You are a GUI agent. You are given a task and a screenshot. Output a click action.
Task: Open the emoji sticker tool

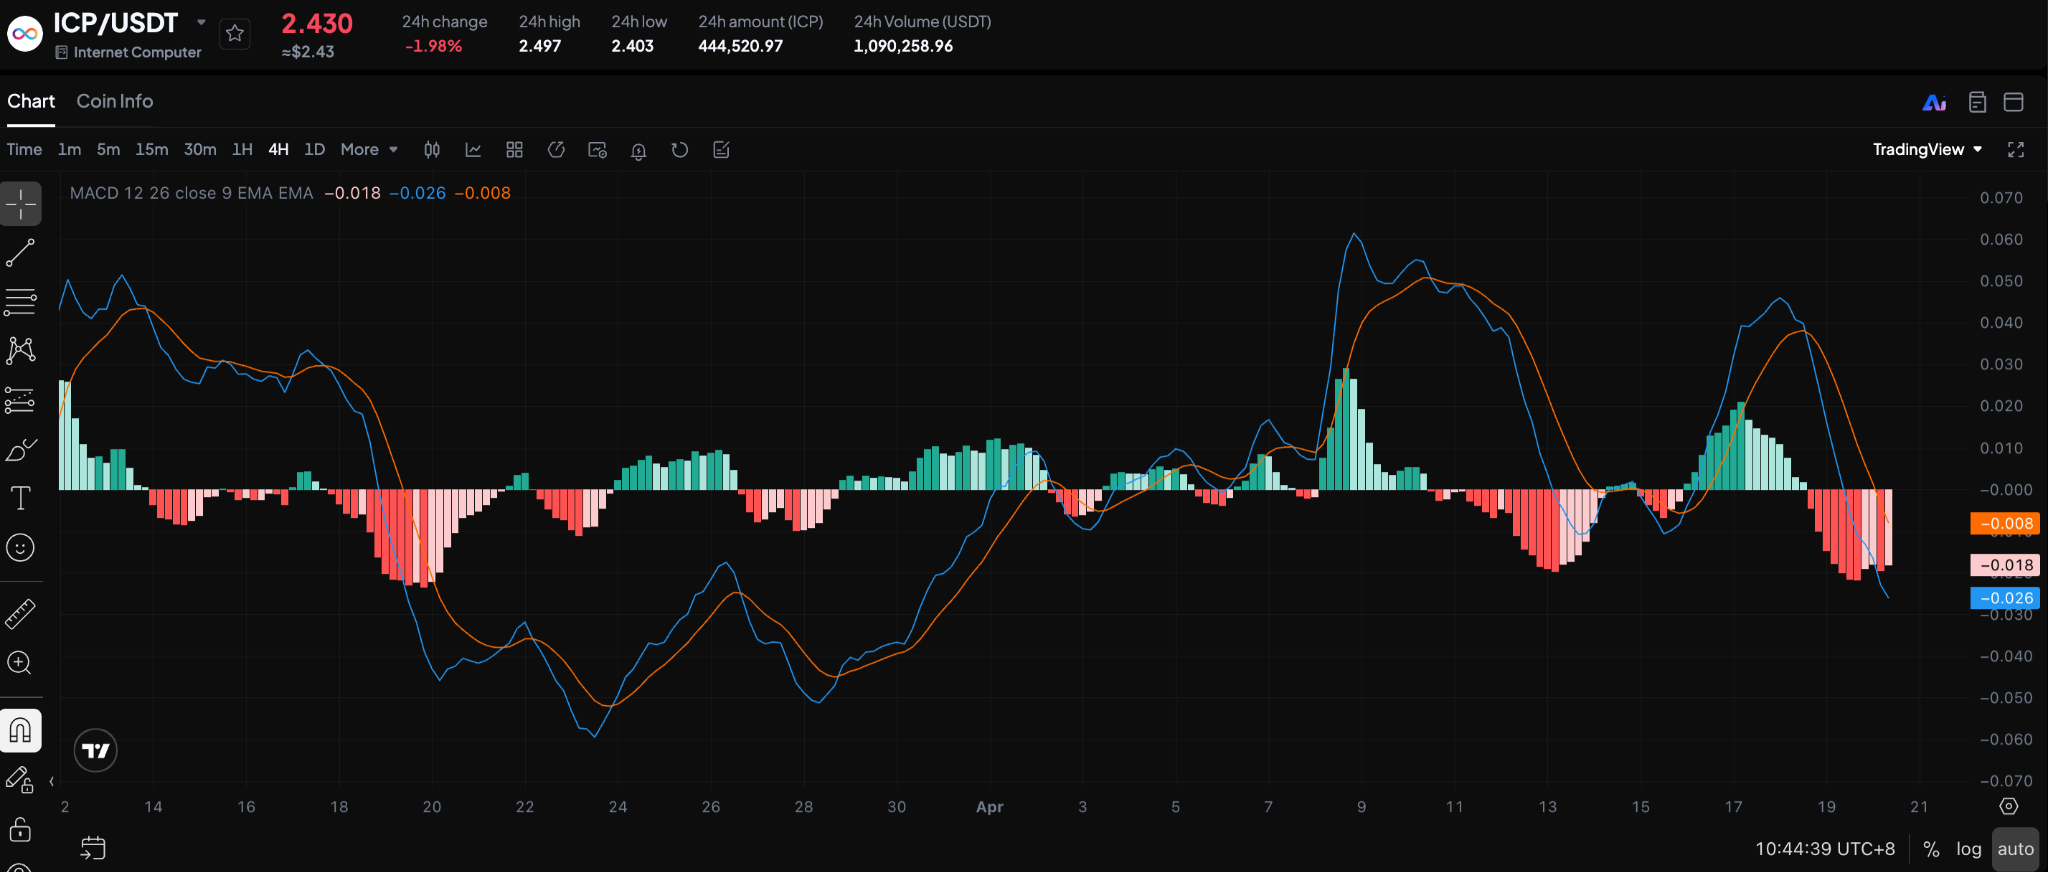(20, 548)
